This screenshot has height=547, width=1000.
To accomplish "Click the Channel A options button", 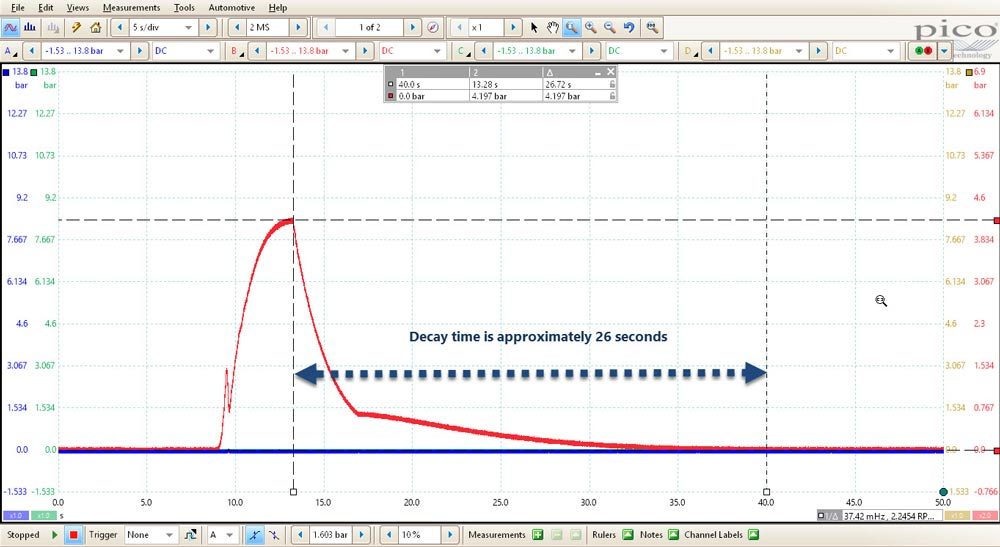I will pos(10,51).
